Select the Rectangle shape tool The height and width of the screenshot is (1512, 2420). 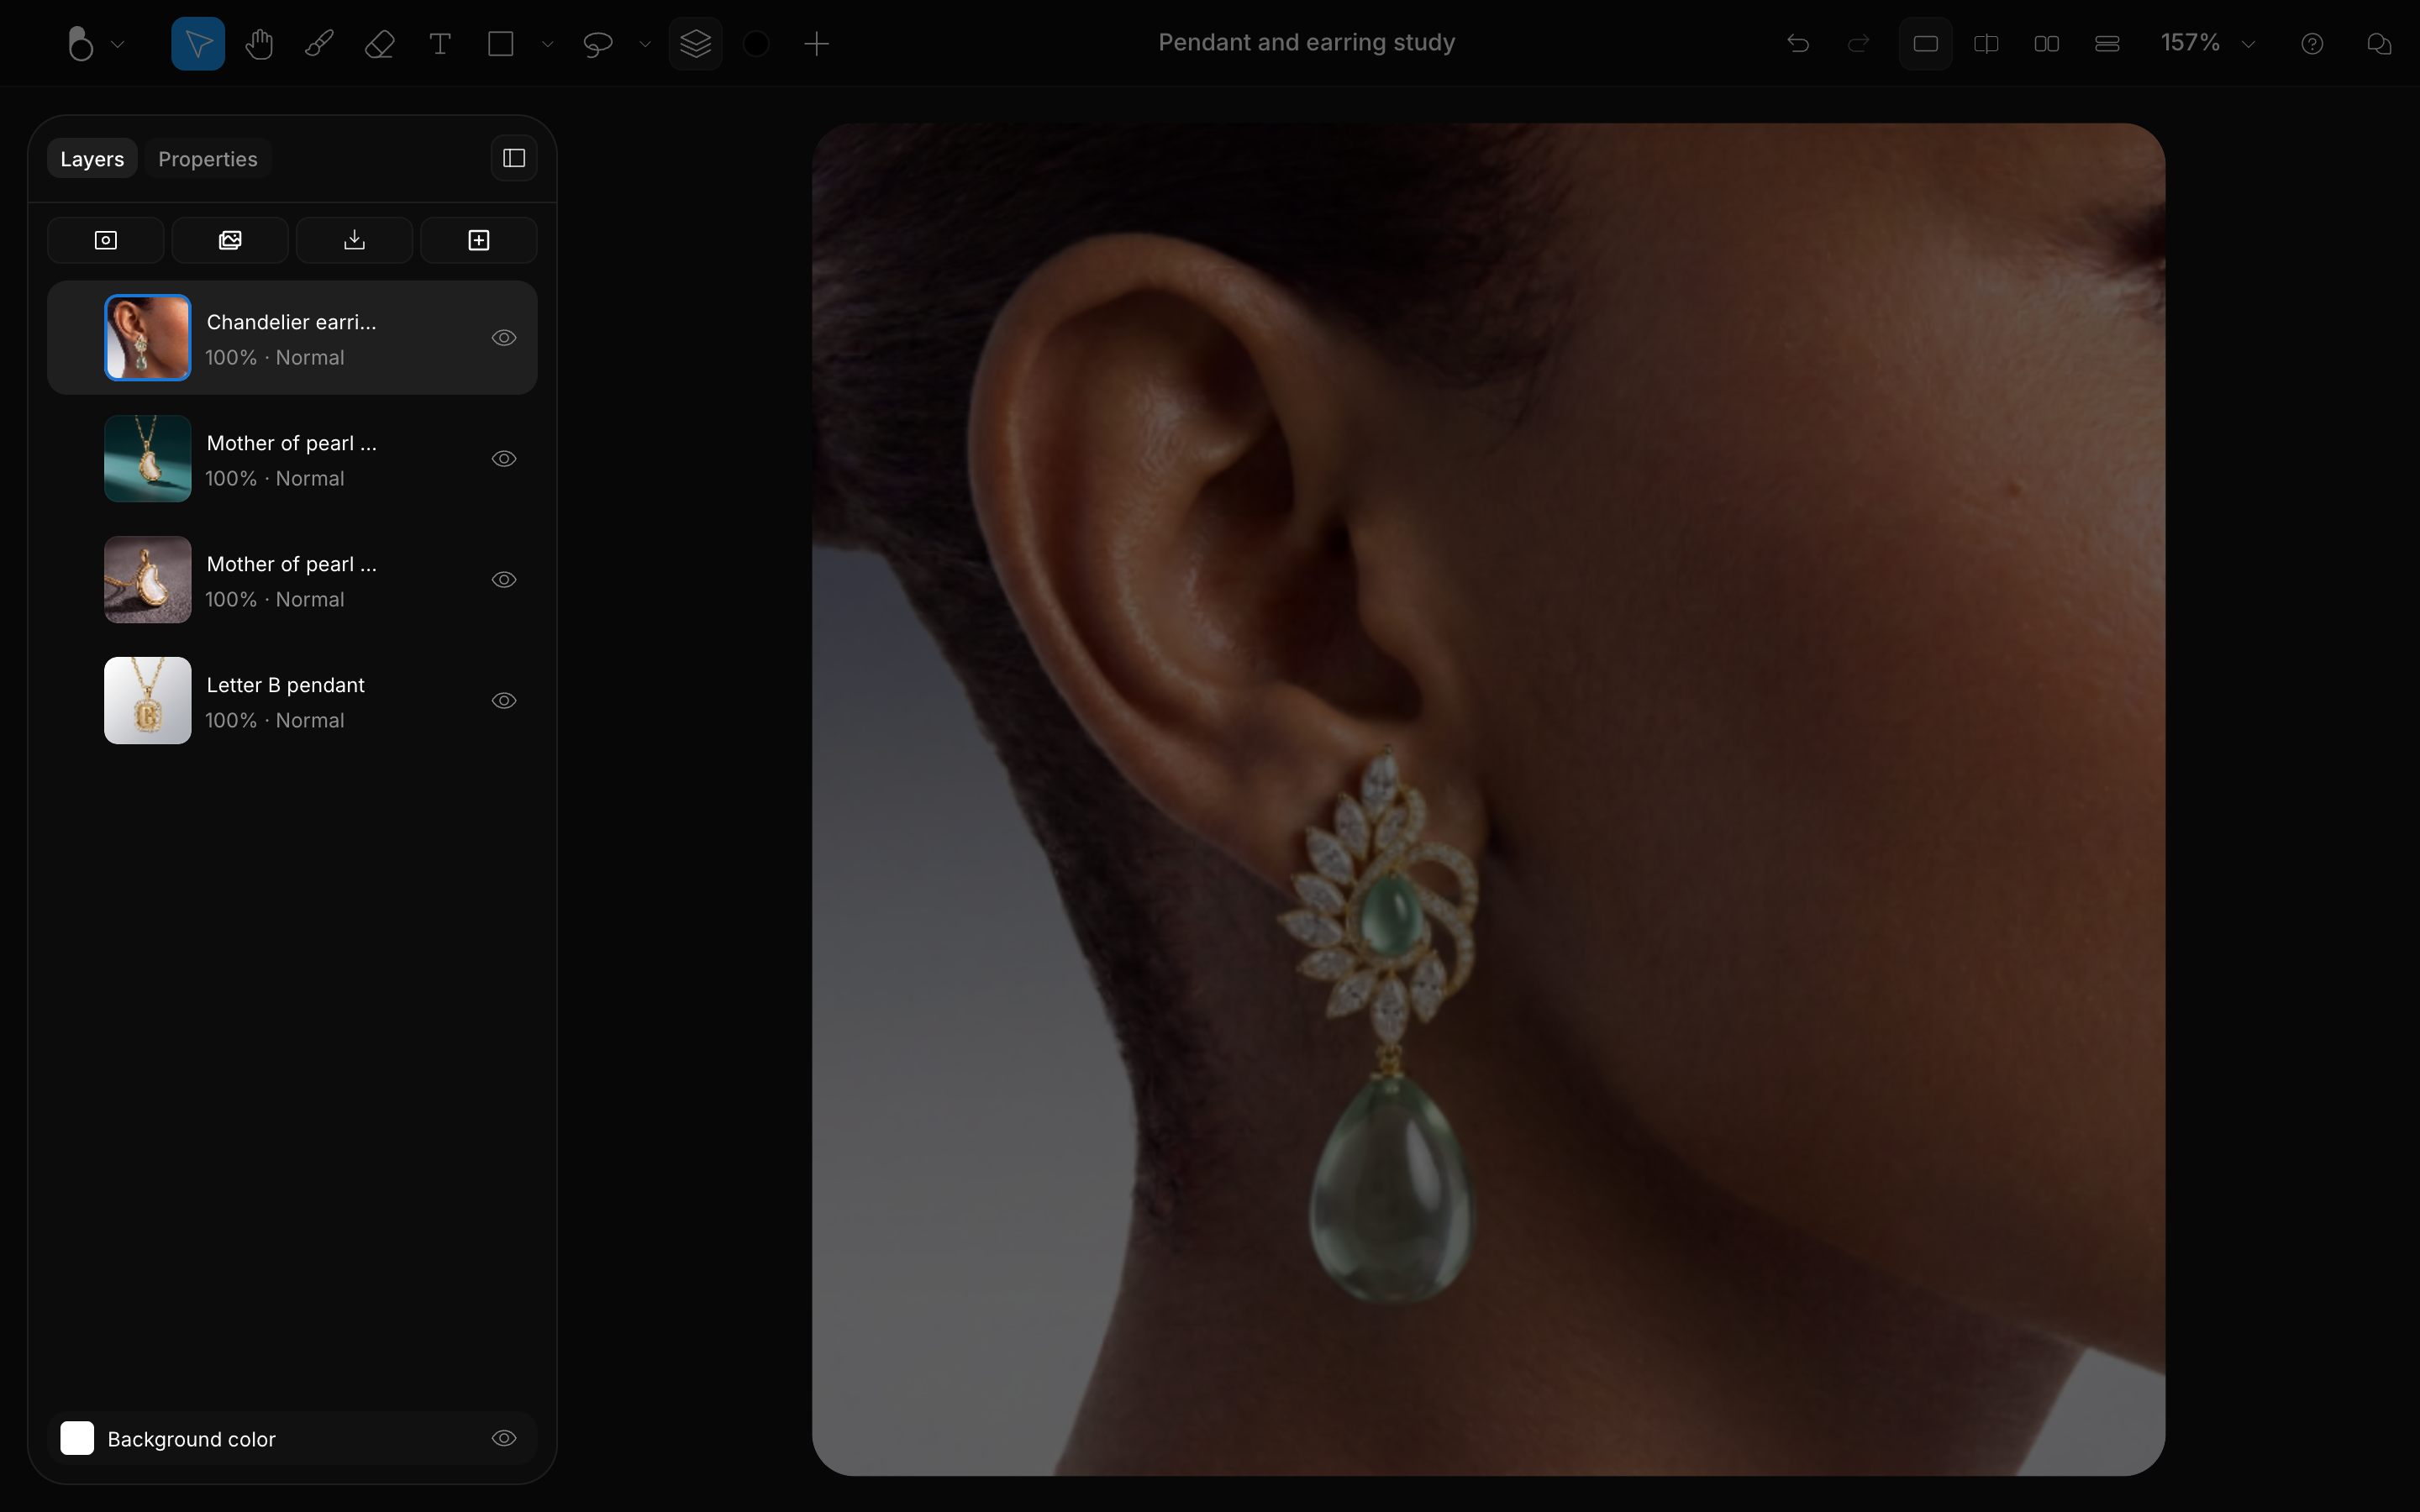click(x=500, y=44)
